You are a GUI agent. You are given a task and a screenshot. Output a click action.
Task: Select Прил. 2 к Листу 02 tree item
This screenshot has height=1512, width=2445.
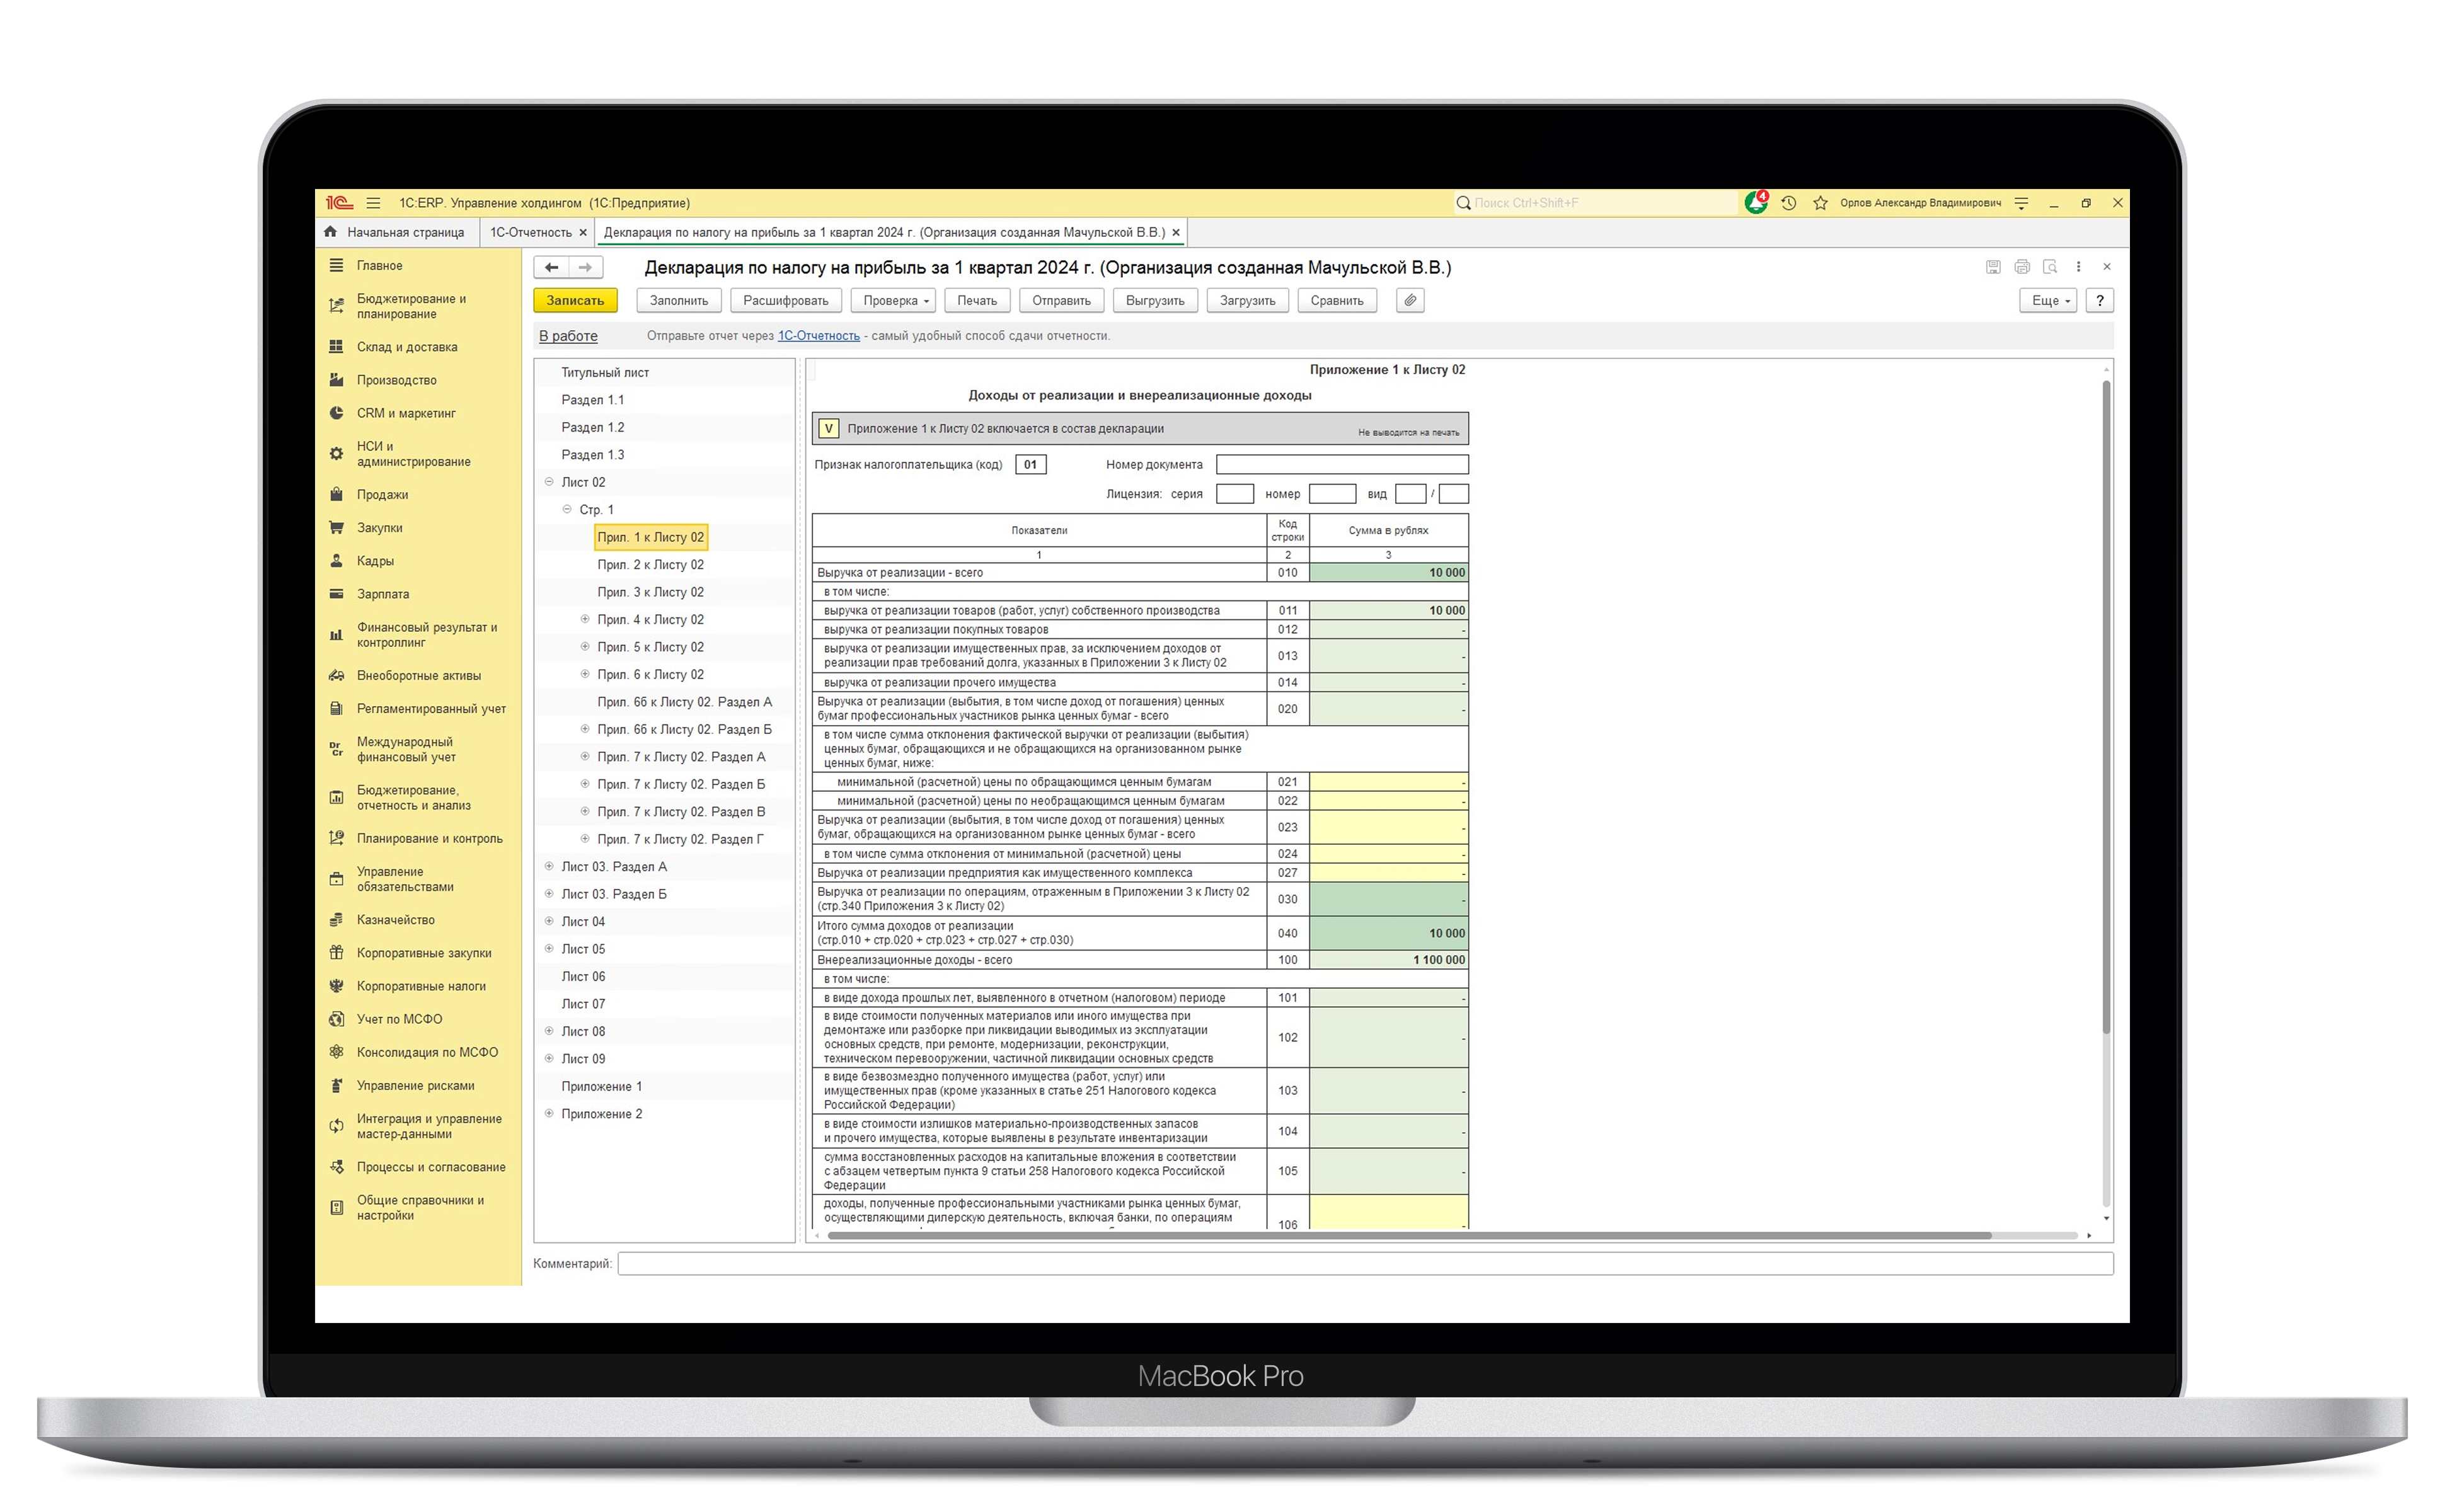tap(650, 564)
